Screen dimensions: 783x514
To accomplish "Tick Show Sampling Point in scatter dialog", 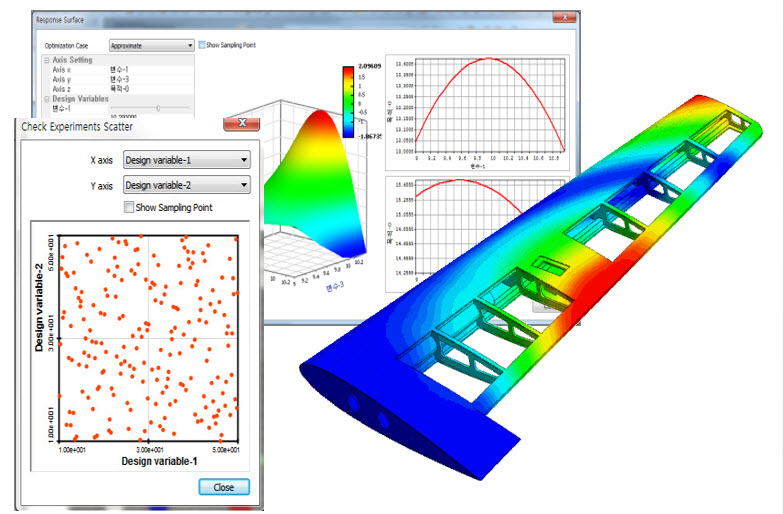I will pyautogui.click(x=128, y=207).
